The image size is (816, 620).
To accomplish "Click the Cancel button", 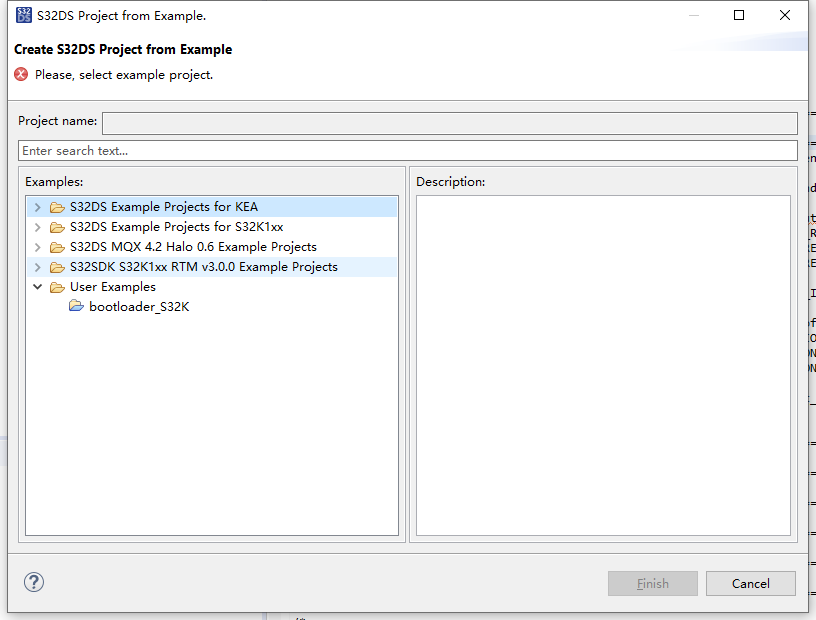I will pyautogui.click(x=750, y=583).
